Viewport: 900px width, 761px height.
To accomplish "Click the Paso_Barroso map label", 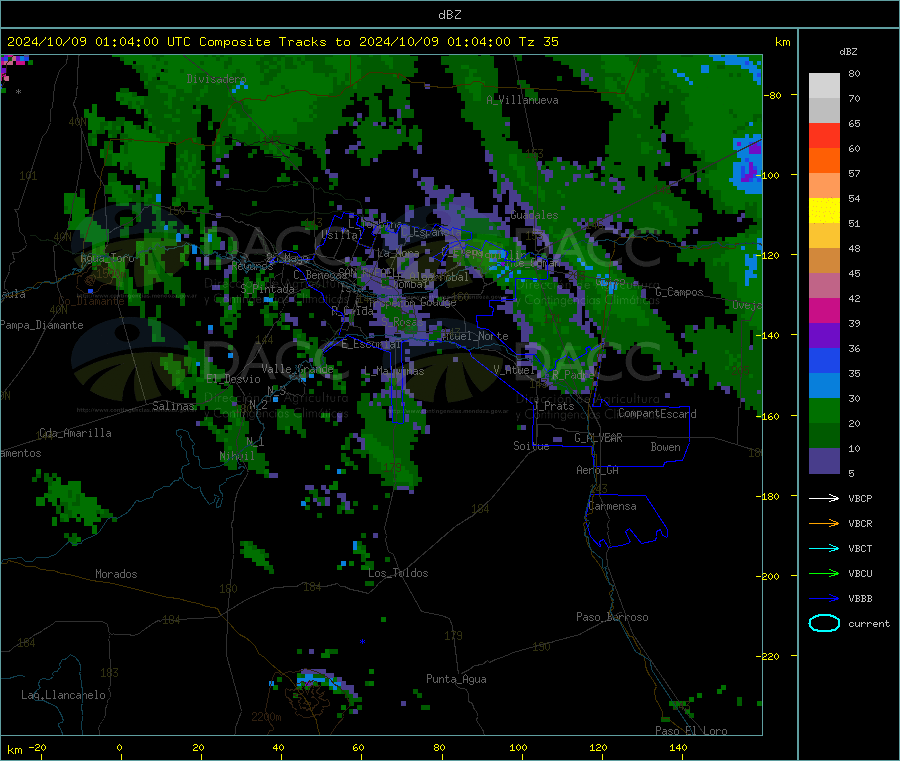I will [612, 617].
